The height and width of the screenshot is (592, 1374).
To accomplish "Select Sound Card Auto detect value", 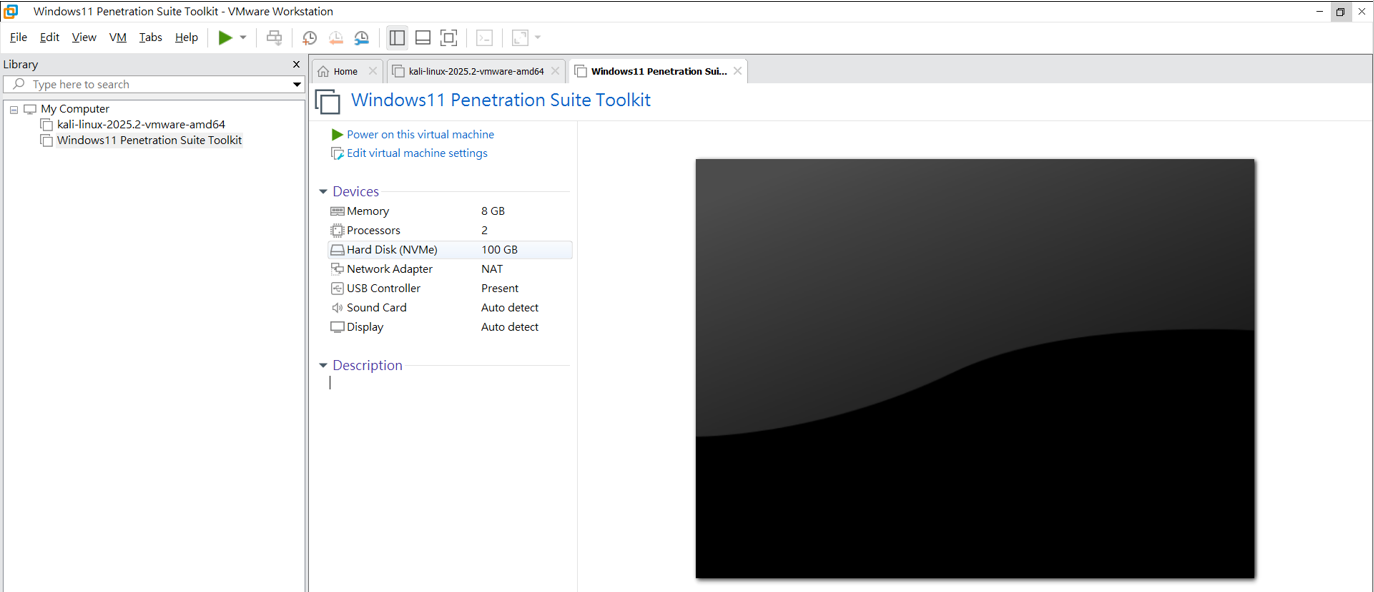I will click(x=510, y=308).
